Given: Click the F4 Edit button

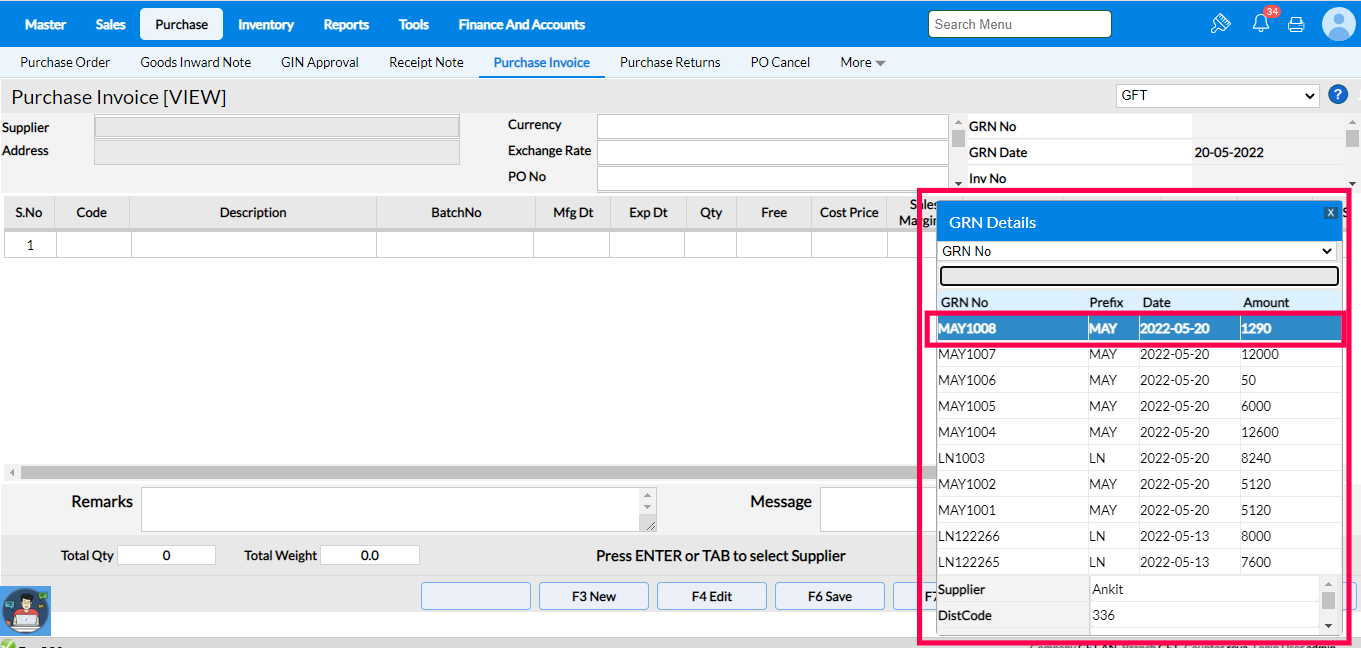Looking at the screenshot, I should (x=712, y=596).
